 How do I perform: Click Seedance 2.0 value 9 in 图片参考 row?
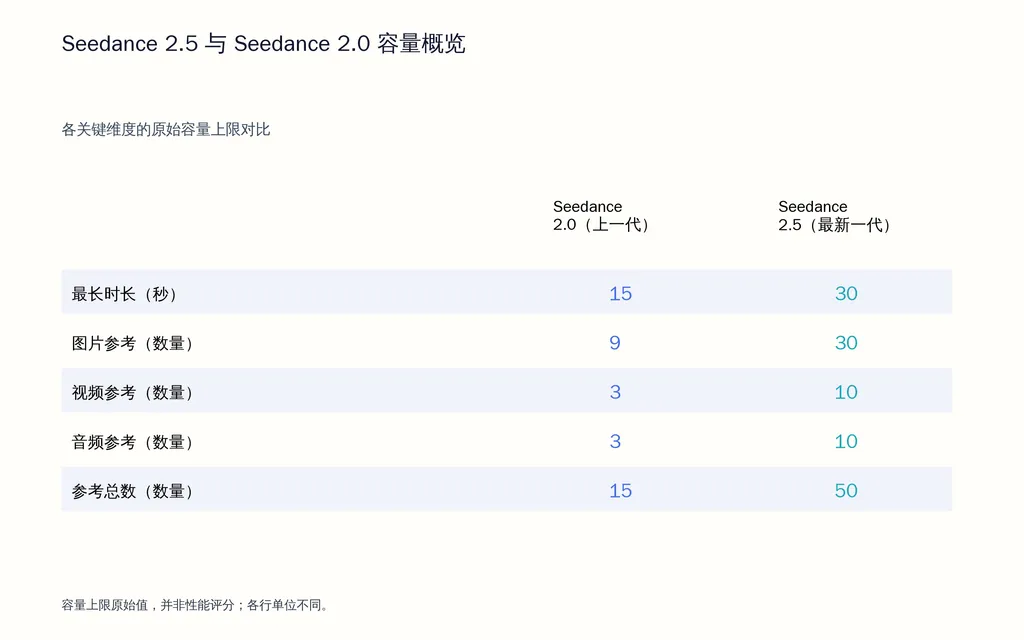tap(615, 343)
